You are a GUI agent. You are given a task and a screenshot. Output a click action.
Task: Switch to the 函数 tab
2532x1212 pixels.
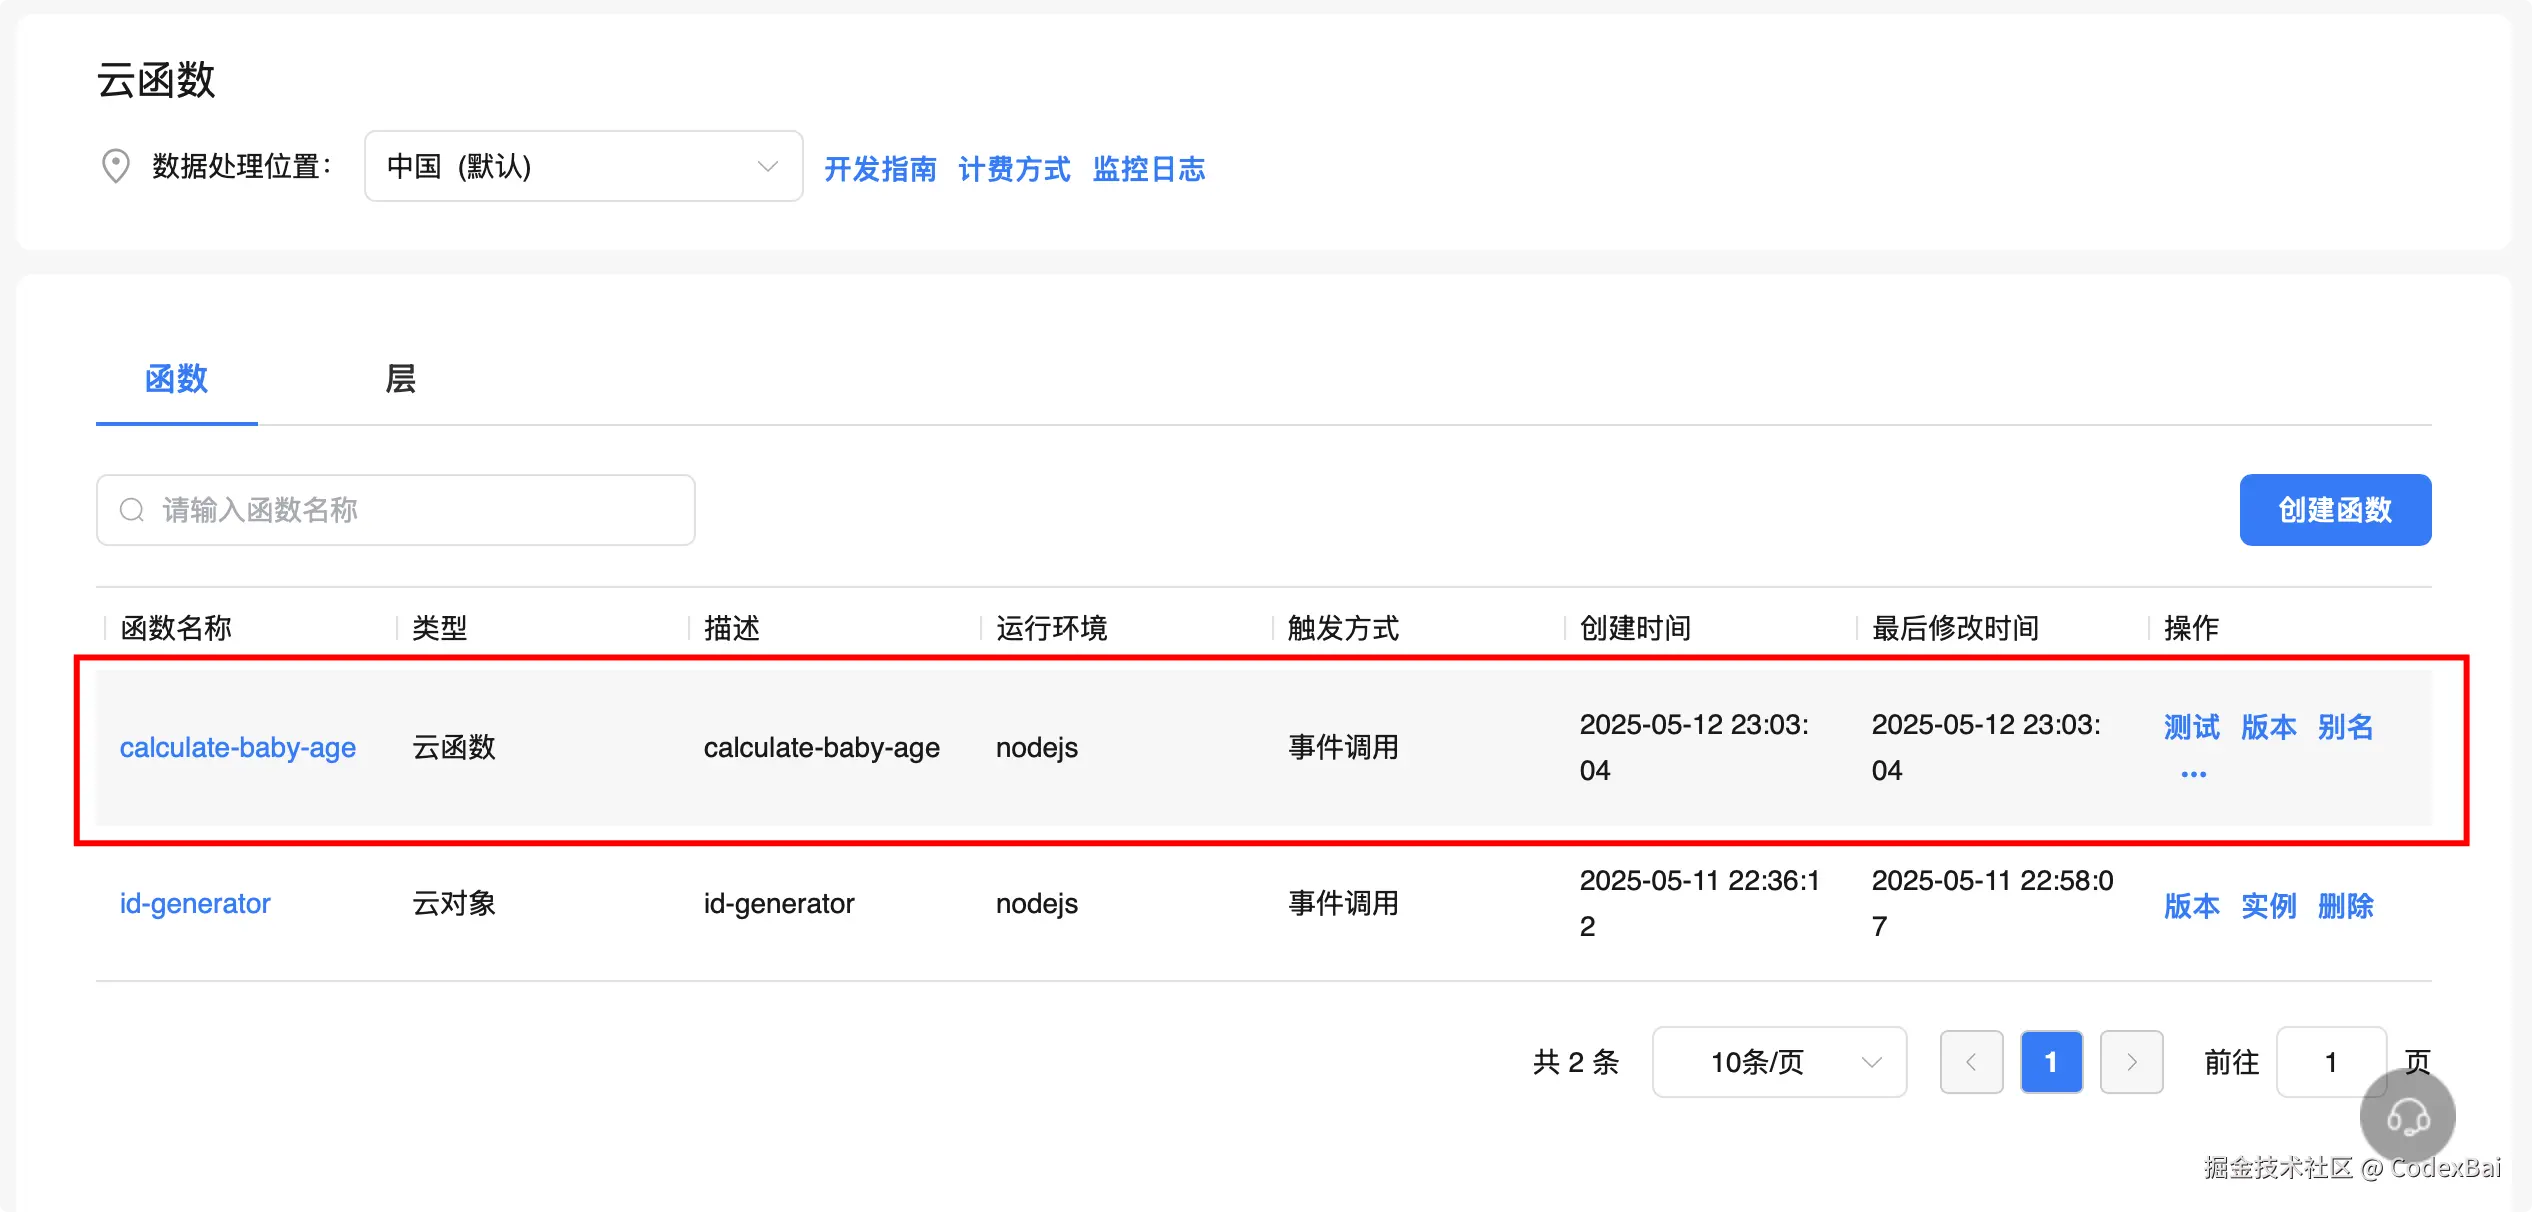pos(176,379)
